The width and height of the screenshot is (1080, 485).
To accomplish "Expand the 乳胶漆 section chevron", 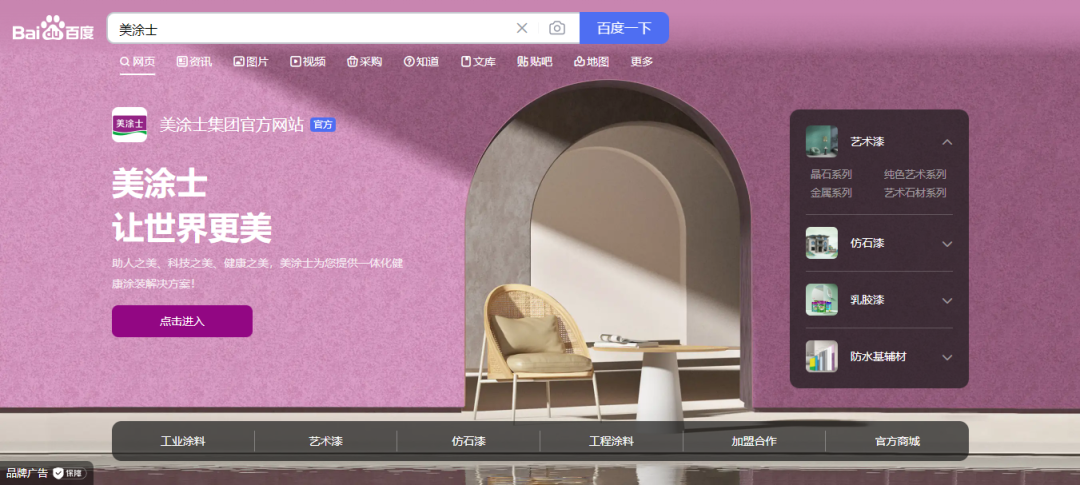I will pyautogui.click(x=947, y=300).
